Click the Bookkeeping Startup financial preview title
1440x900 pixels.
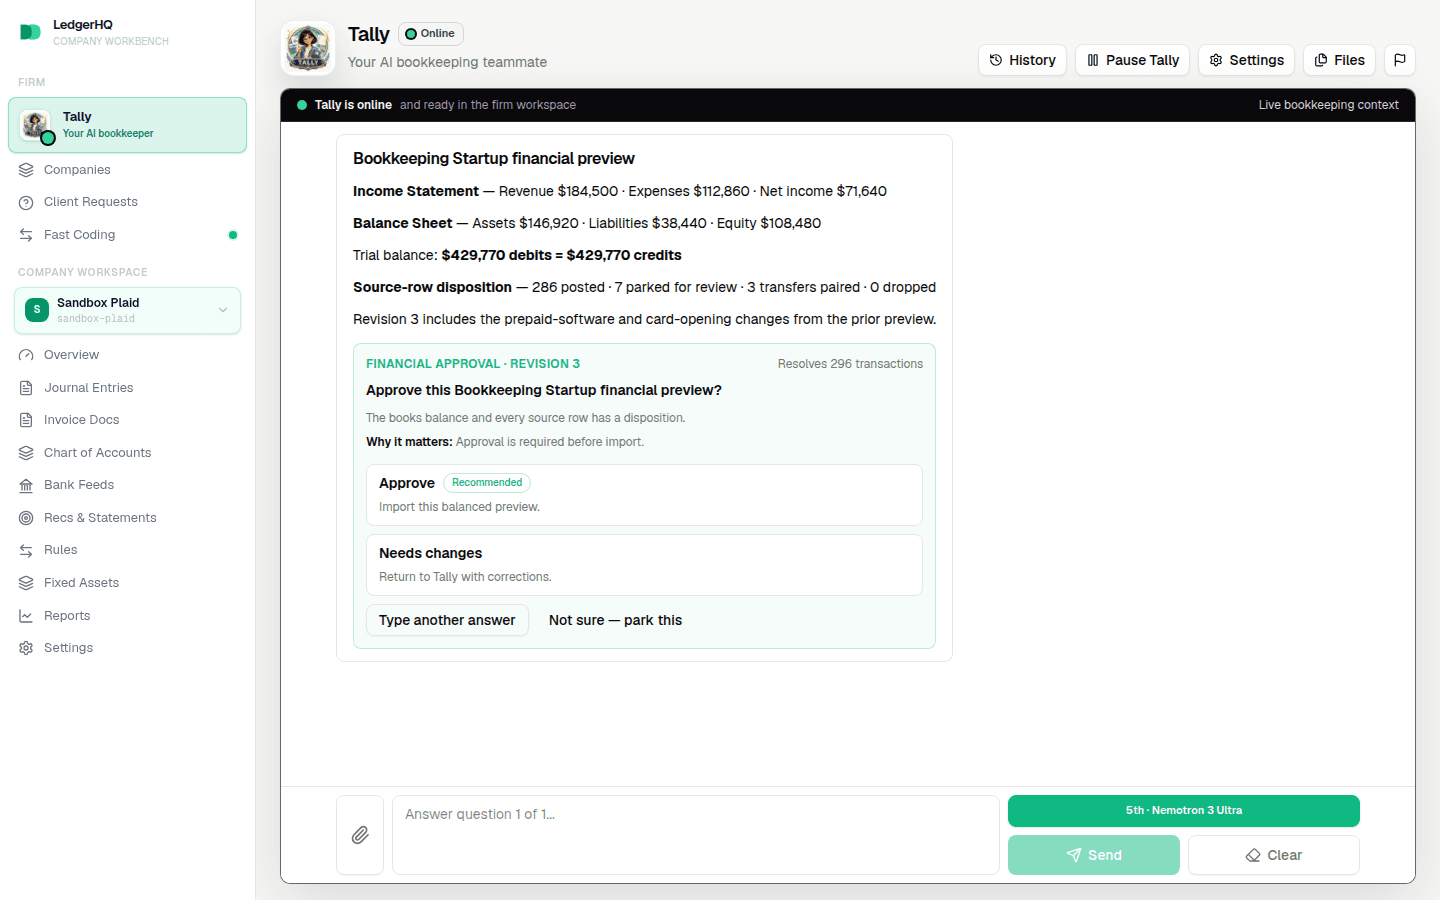[x=494, y=159]
